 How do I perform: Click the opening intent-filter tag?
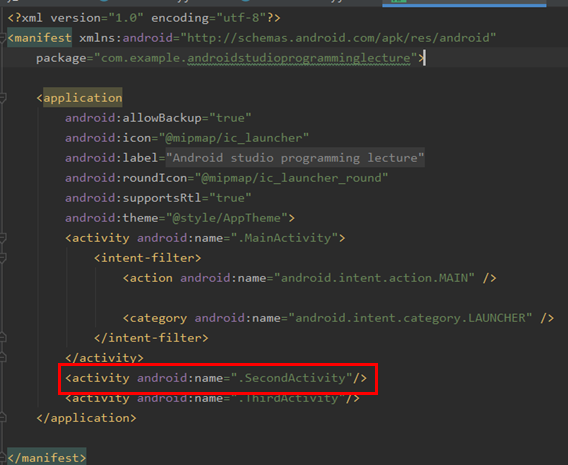tap(147, 258)
